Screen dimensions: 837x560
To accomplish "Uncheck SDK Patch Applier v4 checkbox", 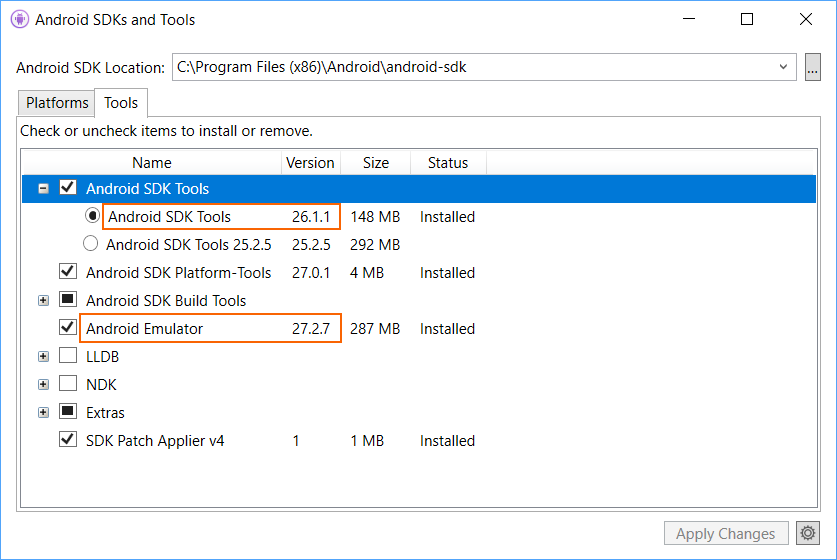I will point(68,440).
